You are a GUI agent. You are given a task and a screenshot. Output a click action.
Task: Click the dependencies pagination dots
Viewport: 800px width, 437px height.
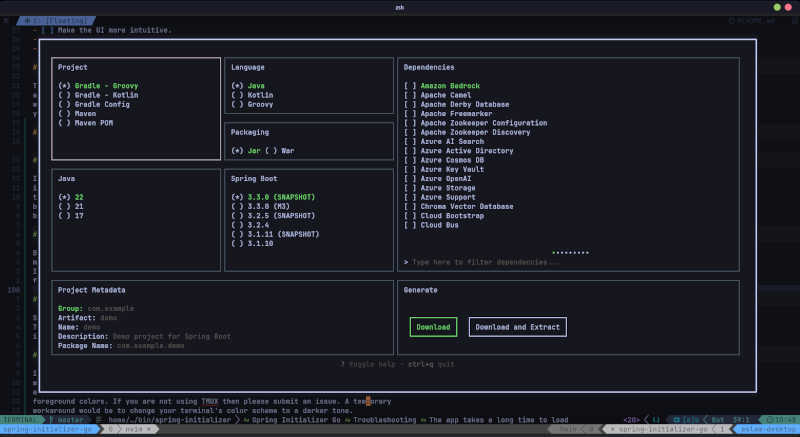(x=570, y=252)
